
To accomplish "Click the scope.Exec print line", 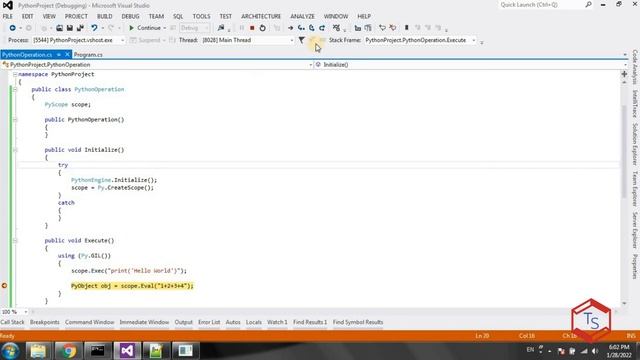I will (129, 271).
